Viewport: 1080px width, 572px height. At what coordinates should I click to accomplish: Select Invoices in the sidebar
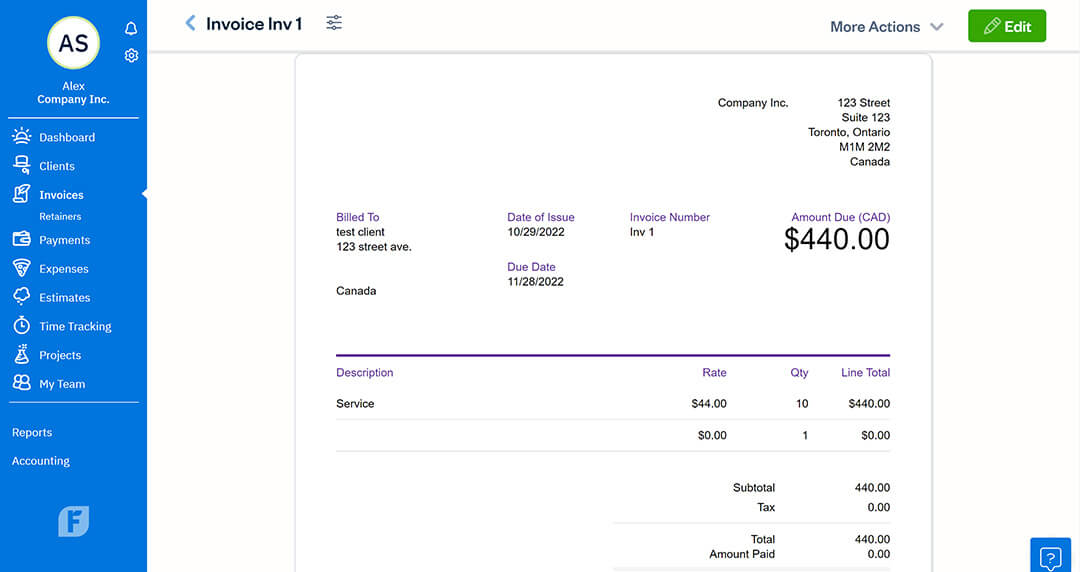click(x=61, y=195)
